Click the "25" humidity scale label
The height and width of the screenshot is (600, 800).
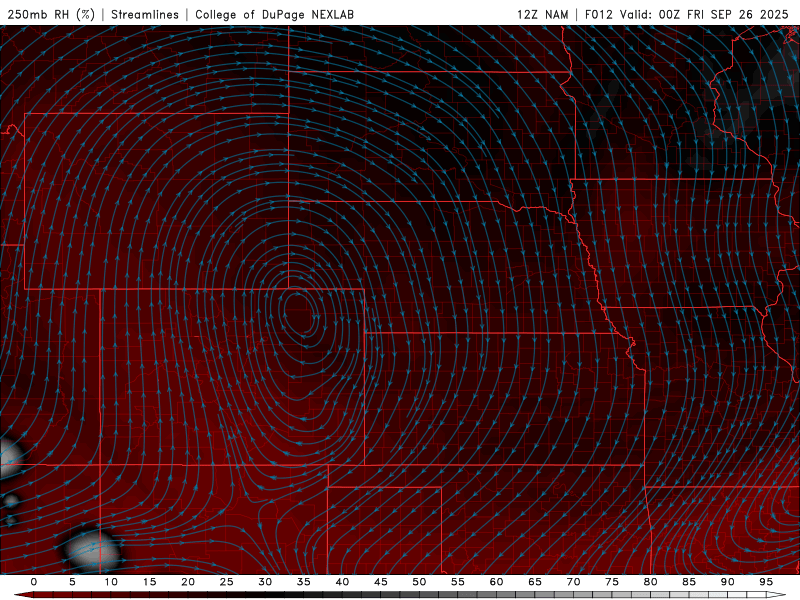(x=227, y=582)
